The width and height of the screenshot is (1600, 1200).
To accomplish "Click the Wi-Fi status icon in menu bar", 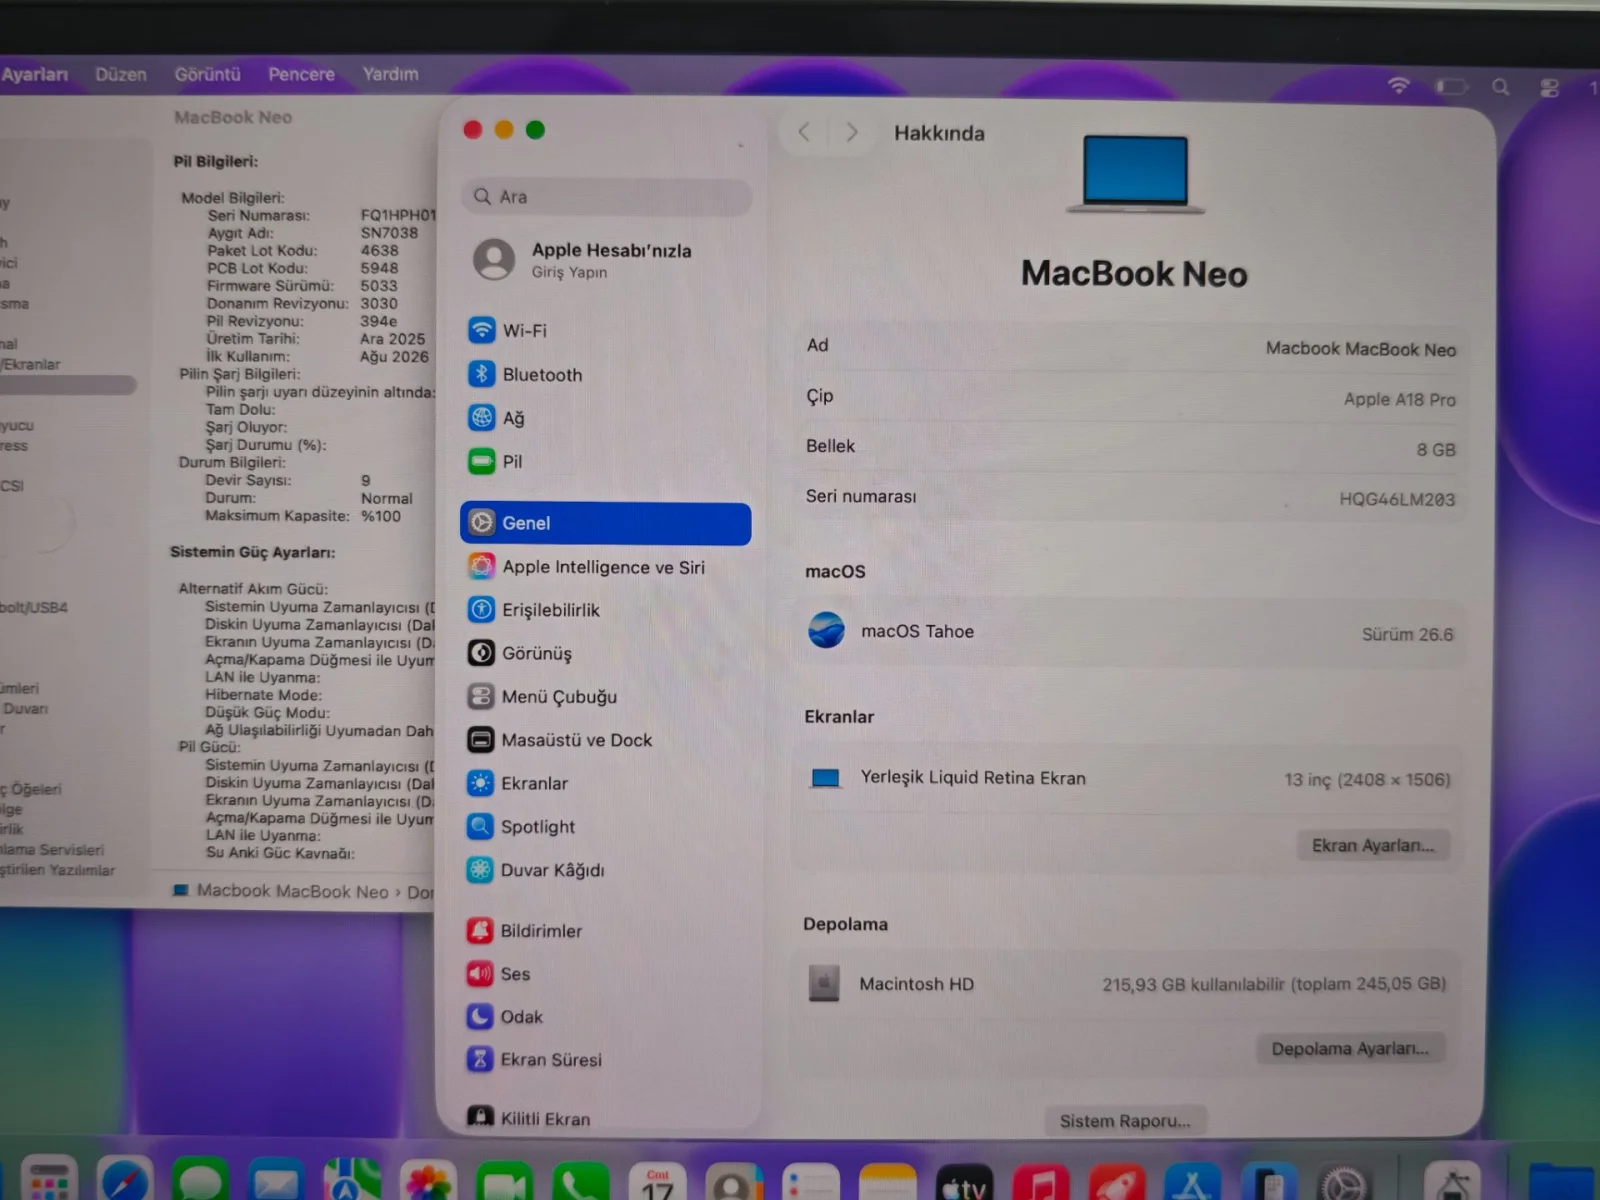I will [1399, 86].
